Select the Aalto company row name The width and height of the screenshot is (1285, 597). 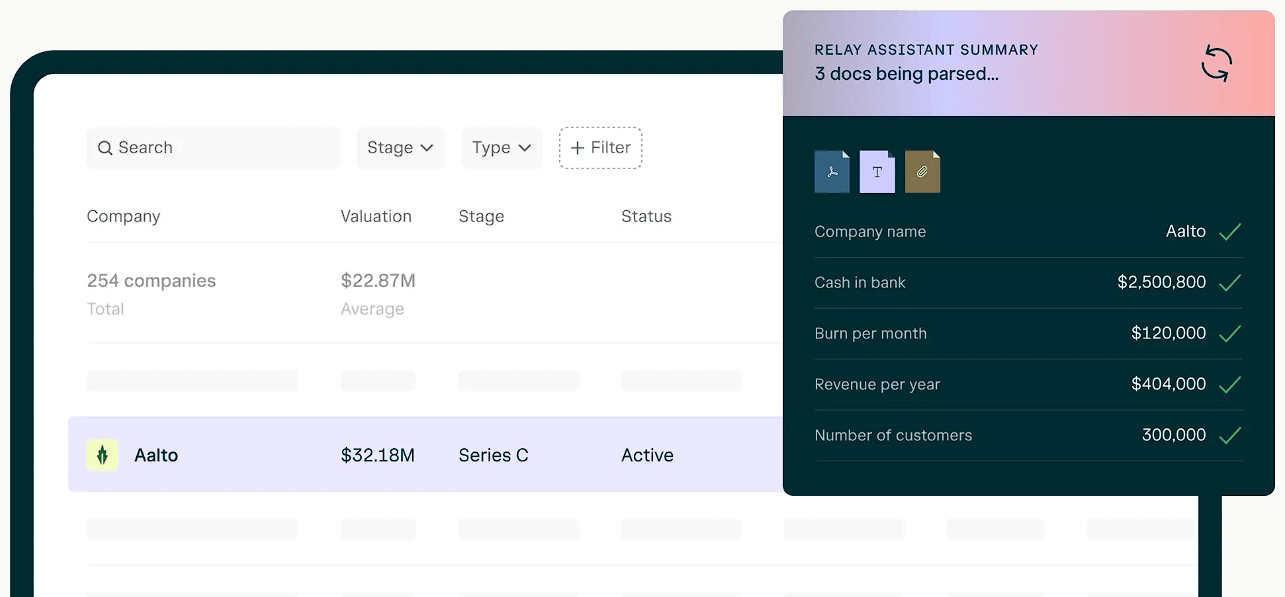click(156, 455)
